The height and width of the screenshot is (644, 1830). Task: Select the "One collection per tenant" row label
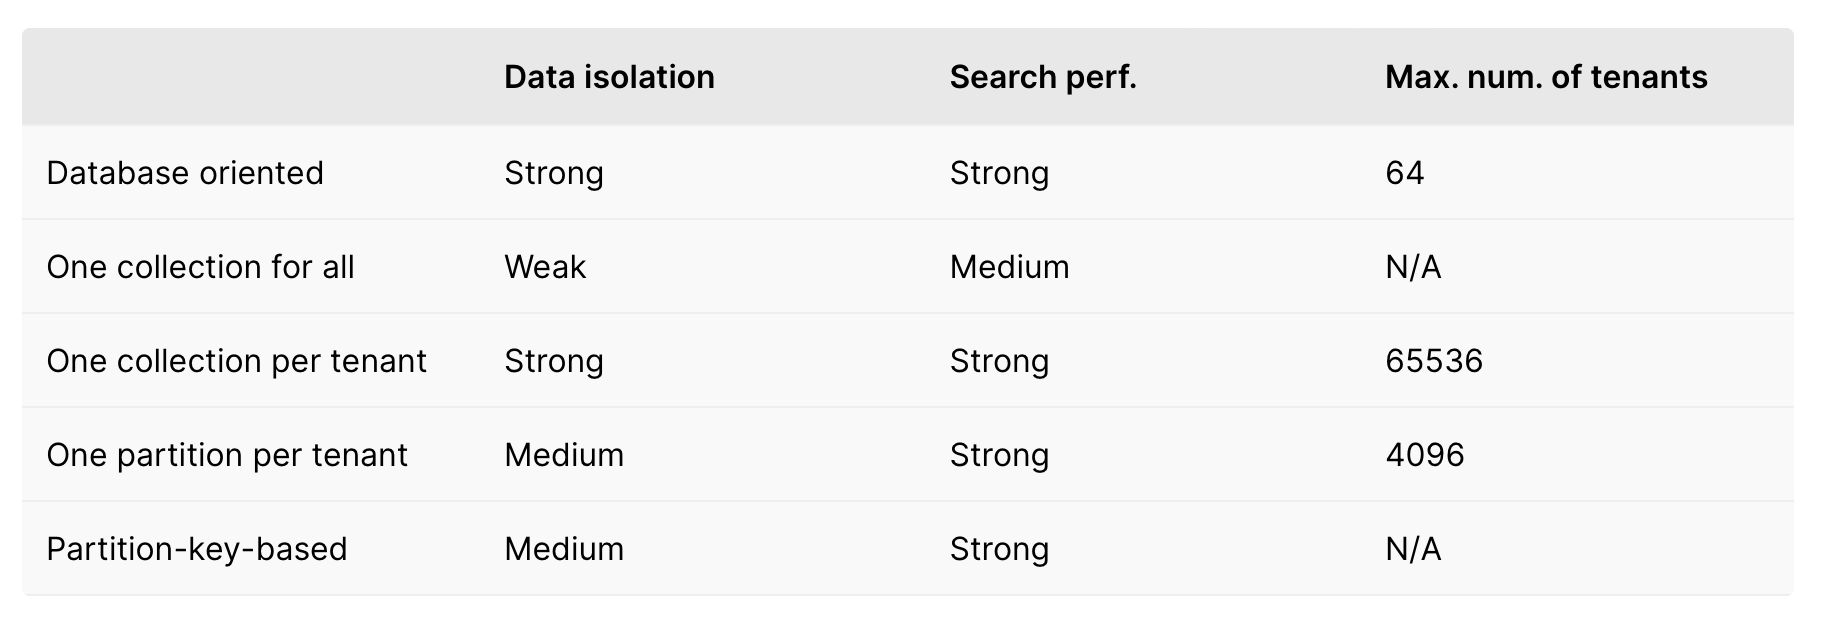236,361
